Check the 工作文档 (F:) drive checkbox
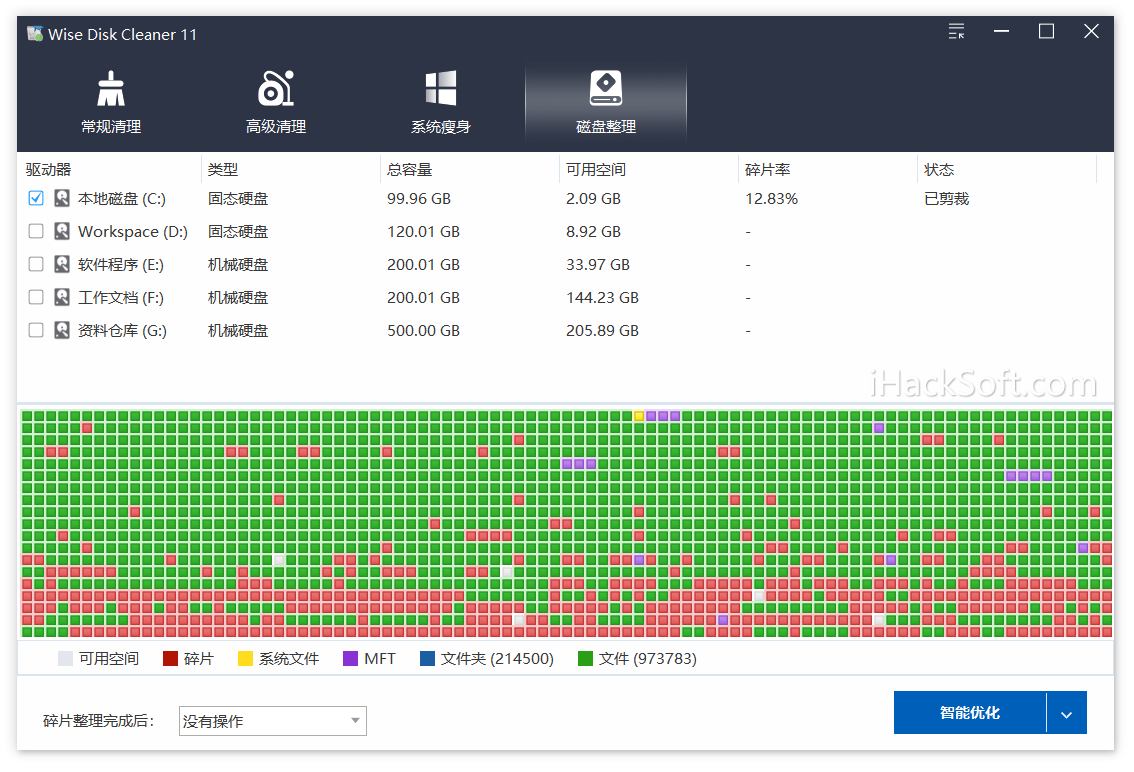 click(x=36, y=297)
